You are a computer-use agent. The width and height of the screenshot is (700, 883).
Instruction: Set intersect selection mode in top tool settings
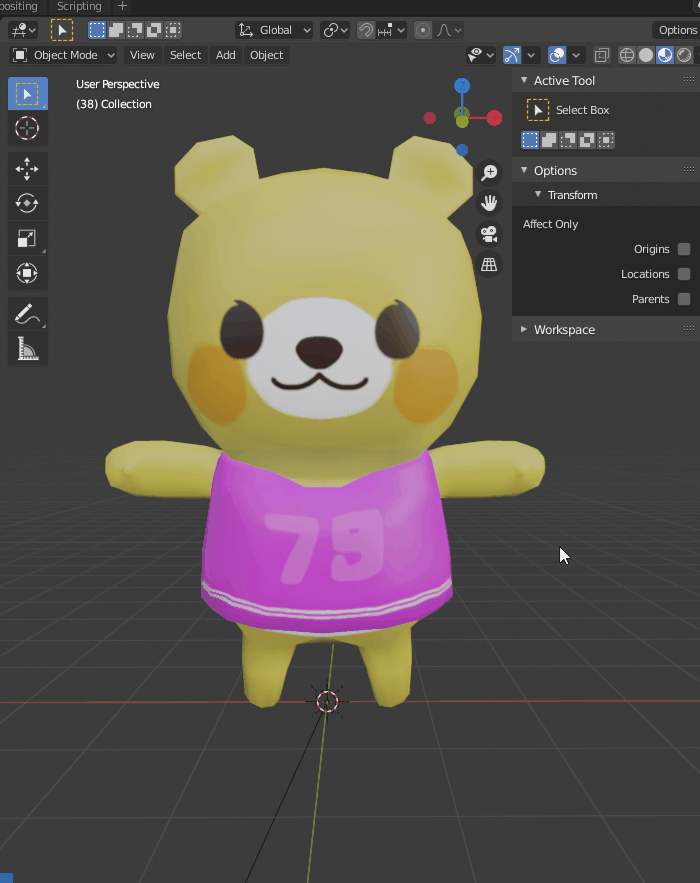173,30
